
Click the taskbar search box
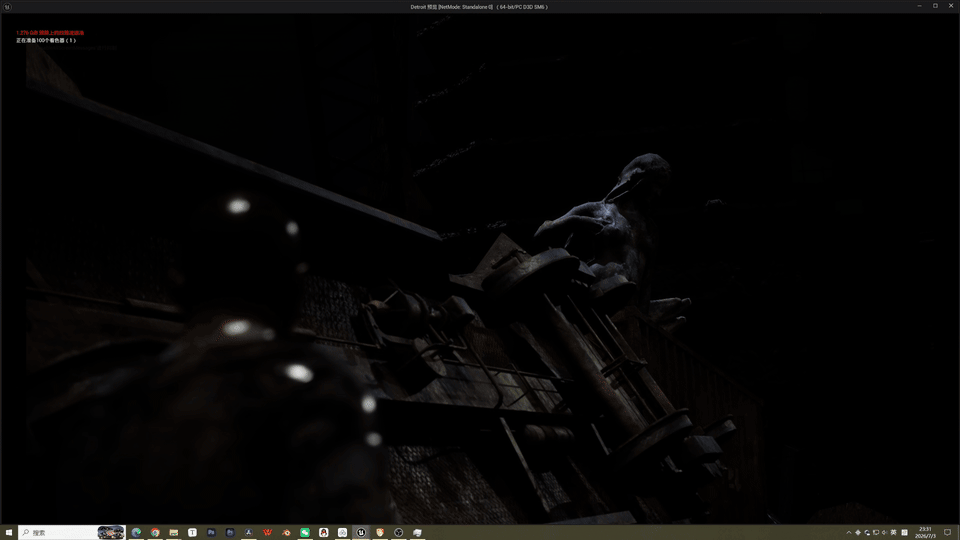pyautogui.click(x=72, y=533)
